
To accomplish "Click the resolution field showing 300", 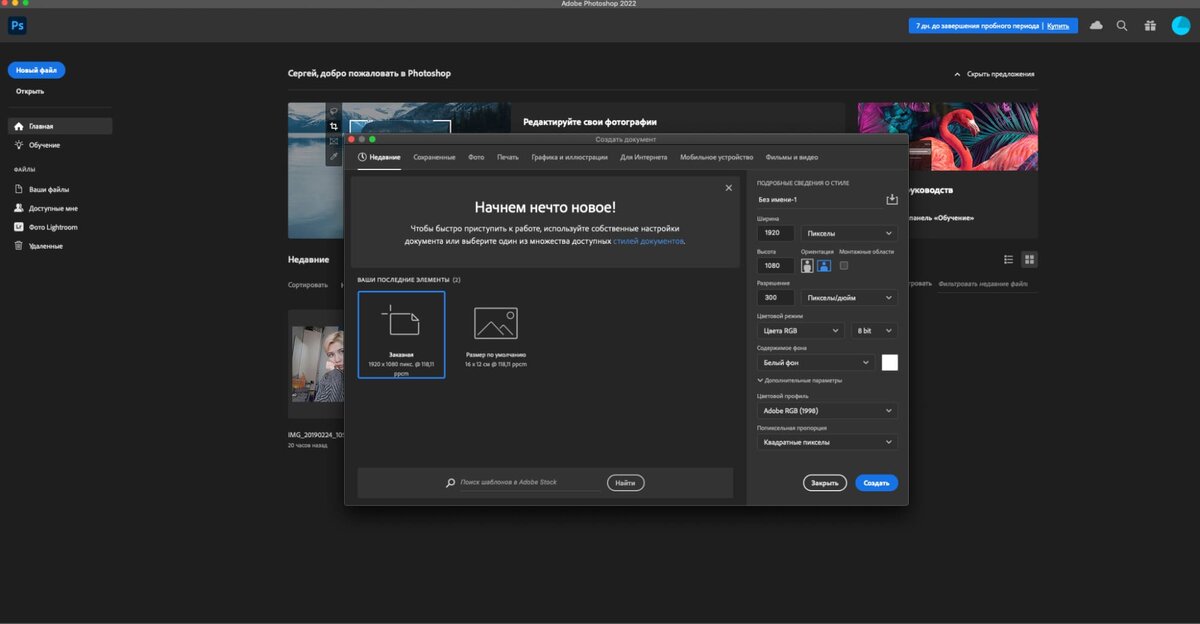I will tap(776, 298).
